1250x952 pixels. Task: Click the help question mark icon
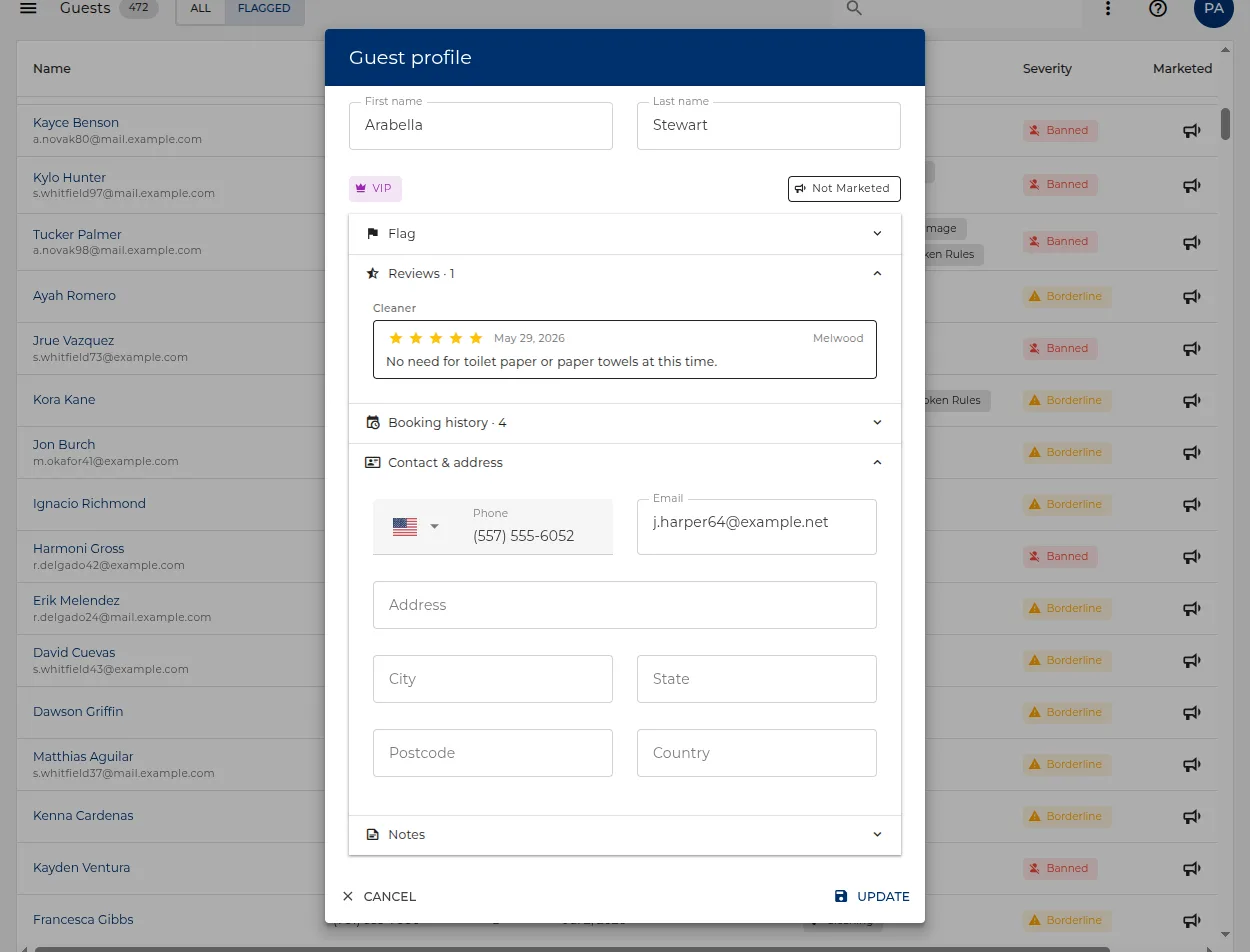click(1158, 8)
